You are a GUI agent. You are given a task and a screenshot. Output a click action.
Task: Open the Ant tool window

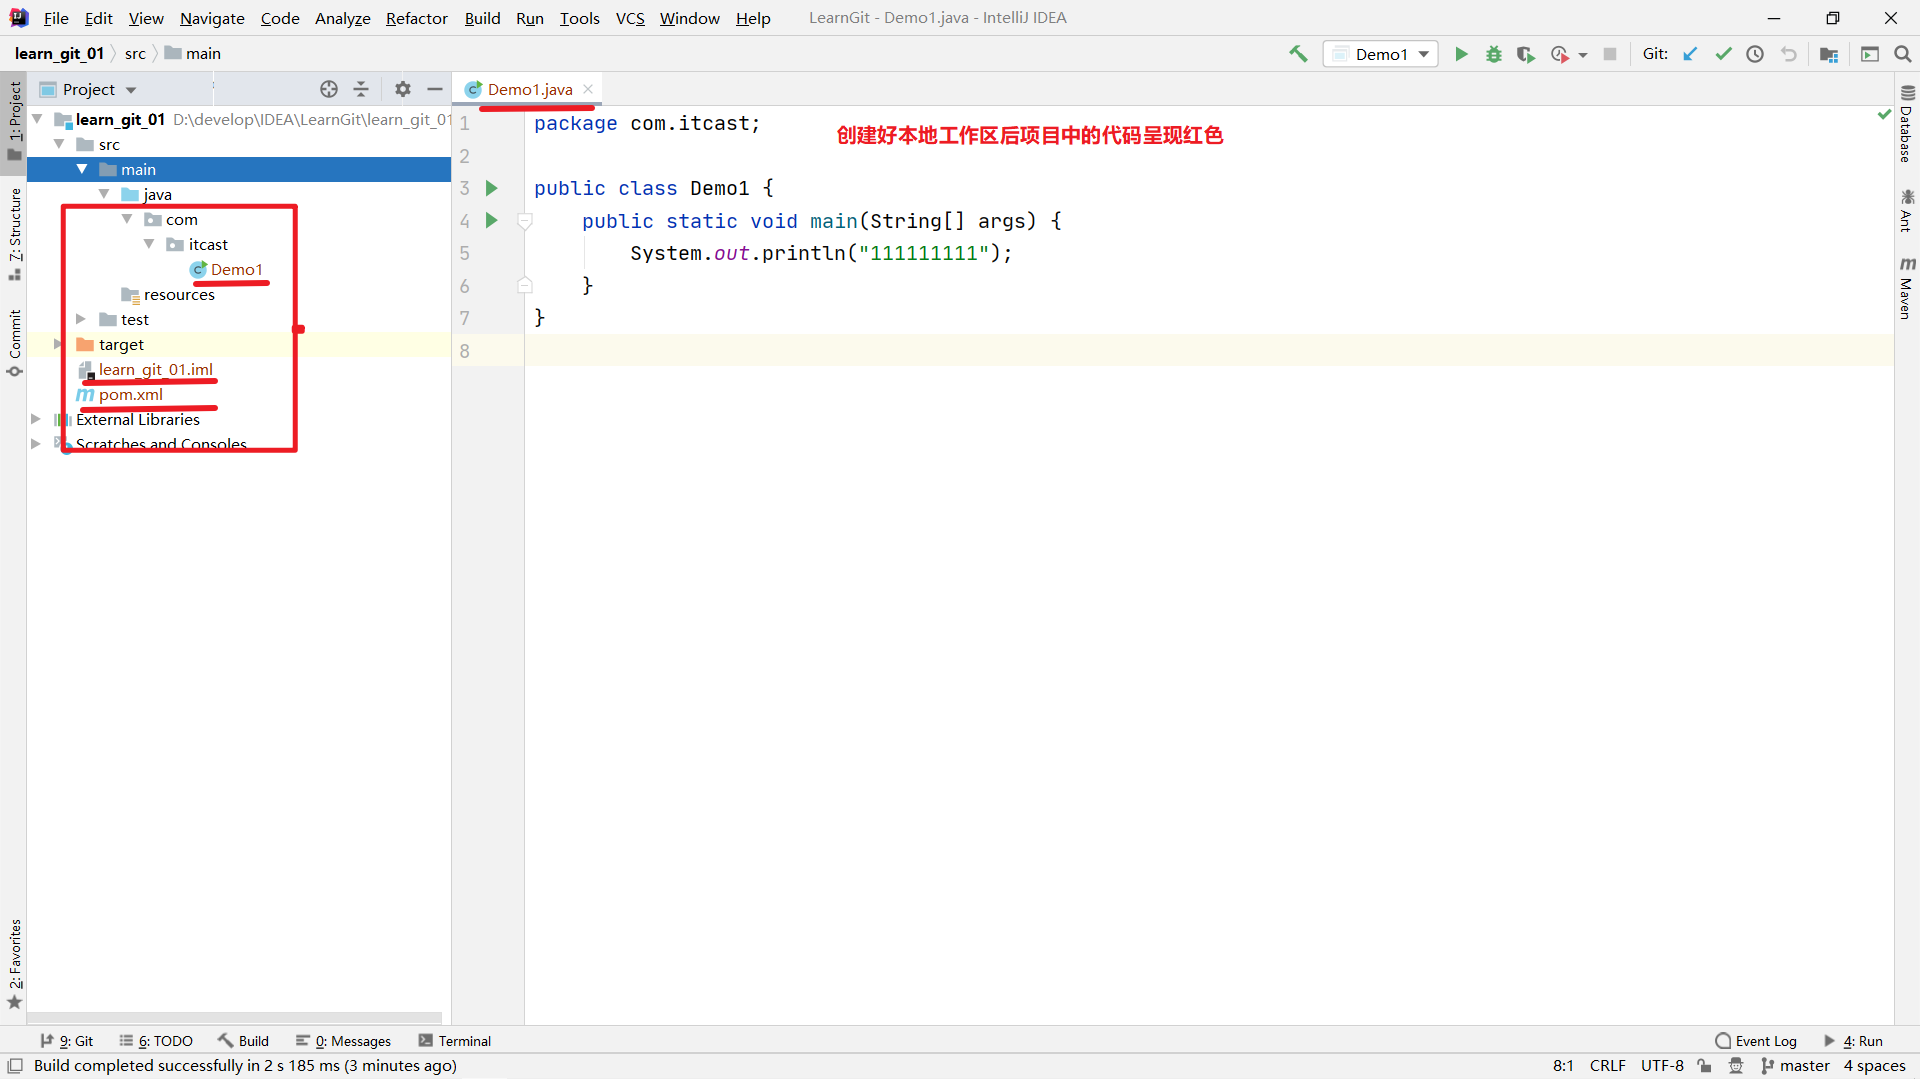[x=1907, y=211]
